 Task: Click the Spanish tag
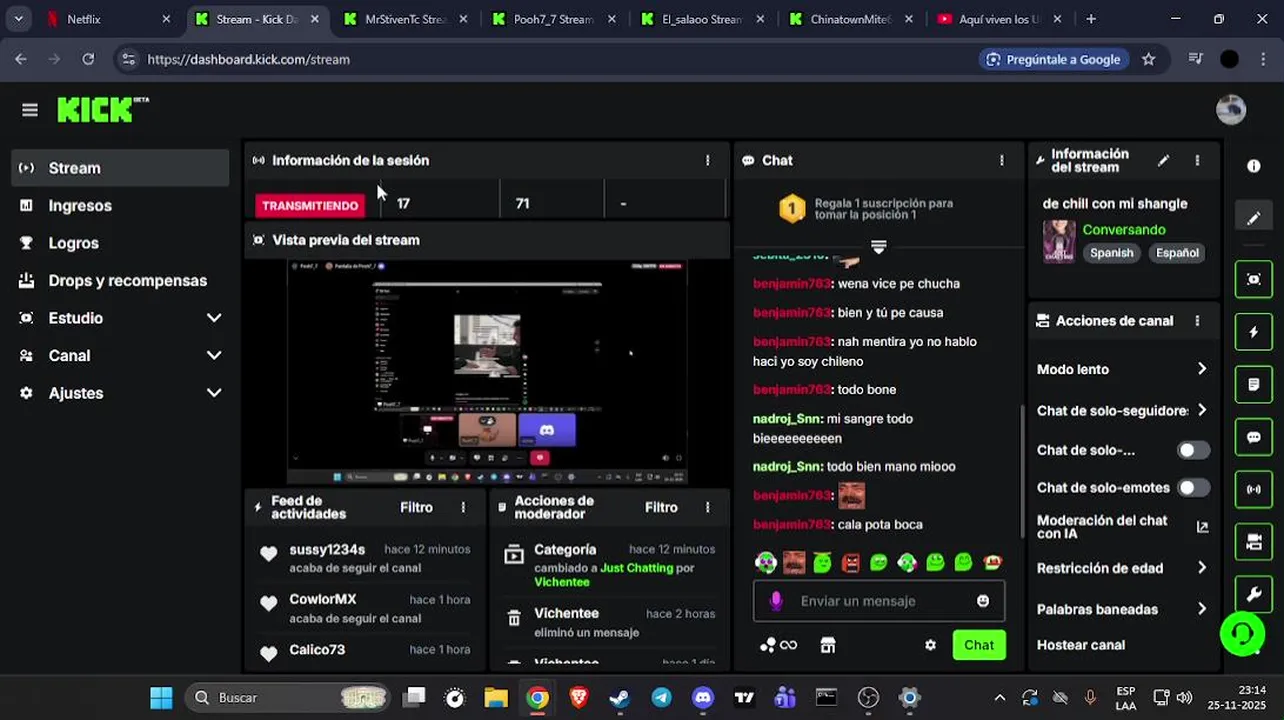[x=1111, y=253]
